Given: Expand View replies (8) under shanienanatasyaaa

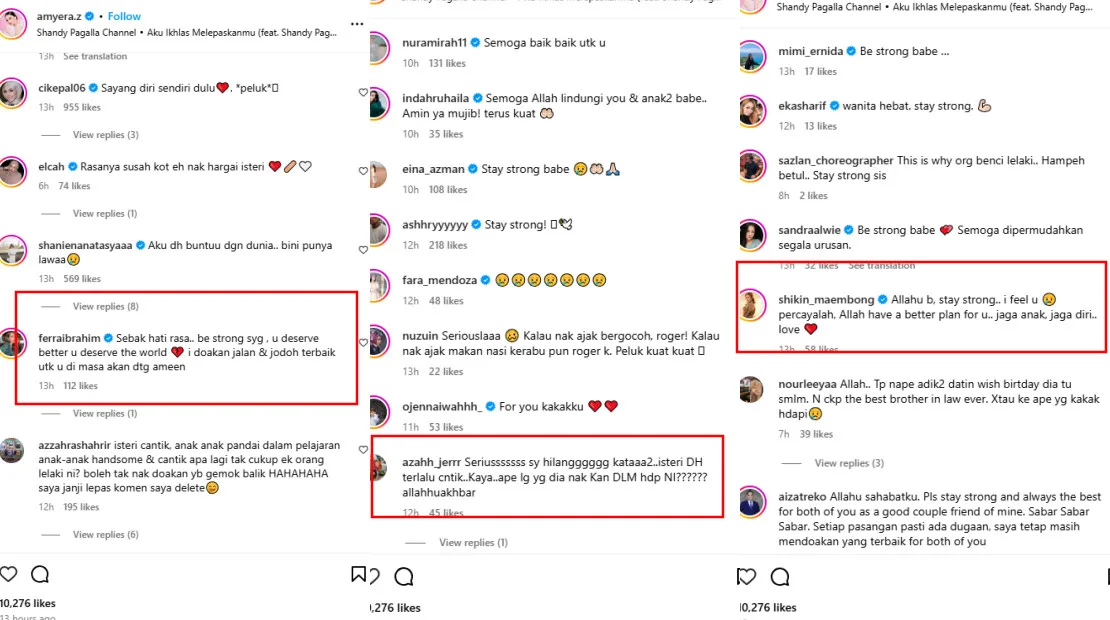Looking at the screenshot, I should point(105,306).
